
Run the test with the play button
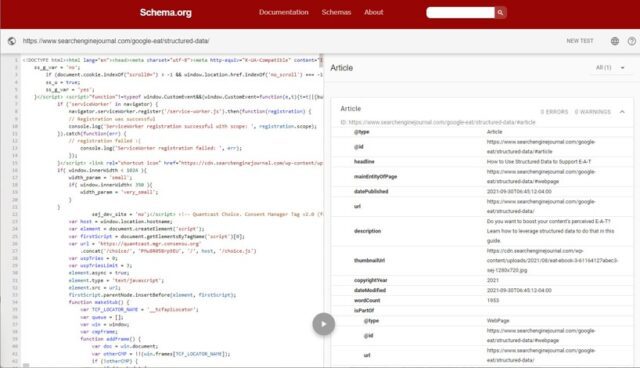click(x=324, y=324)
